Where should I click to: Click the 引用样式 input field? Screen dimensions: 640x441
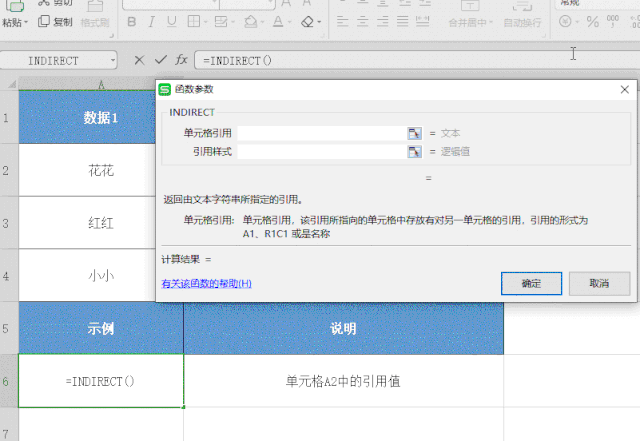click(x=322, y=151)
